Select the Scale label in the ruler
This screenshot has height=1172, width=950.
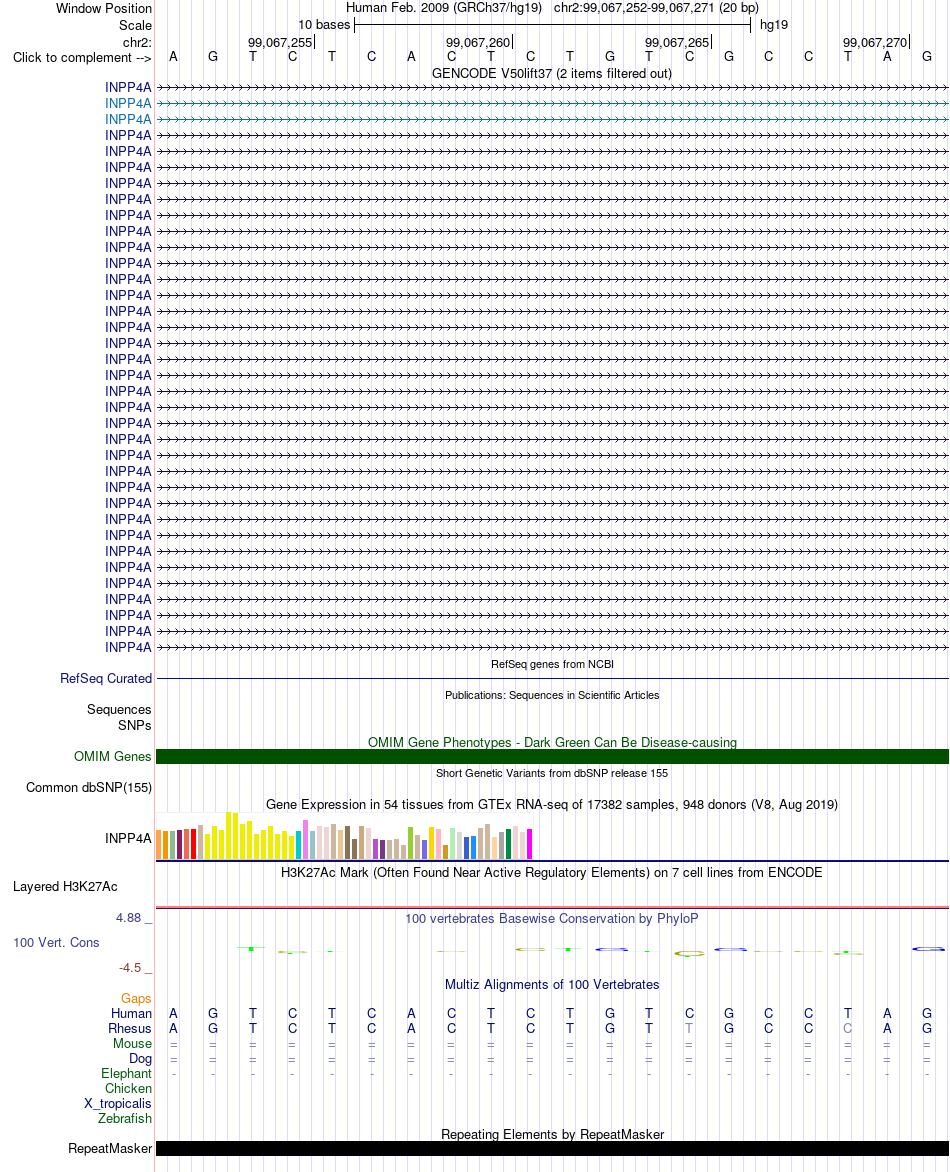point(135,25)
